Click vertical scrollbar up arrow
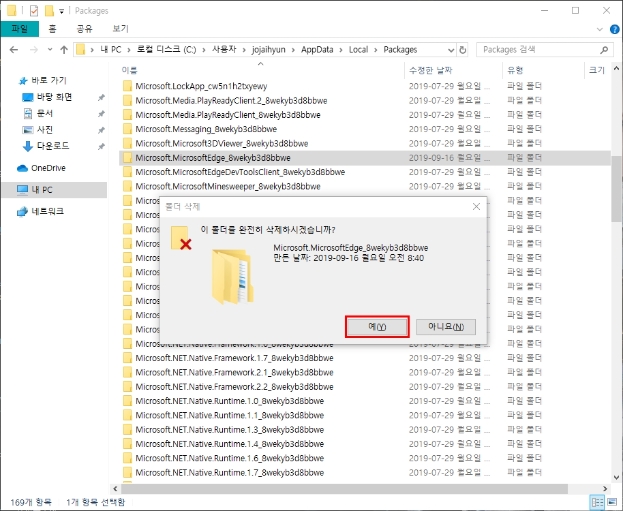The width and height of the screenshot is (623, 511). [x=616, y=68]
